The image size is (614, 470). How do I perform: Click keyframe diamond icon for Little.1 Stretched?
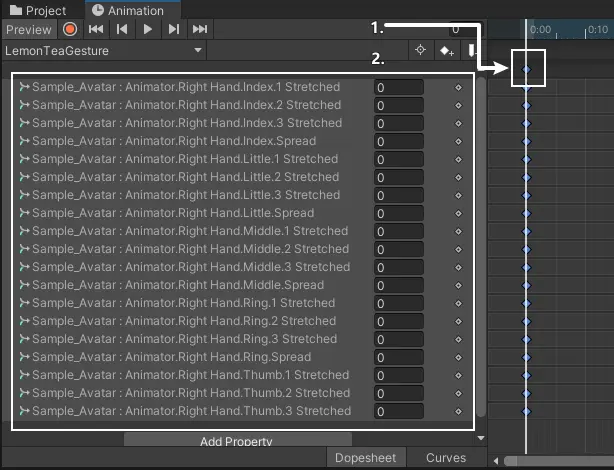(459, 159)
